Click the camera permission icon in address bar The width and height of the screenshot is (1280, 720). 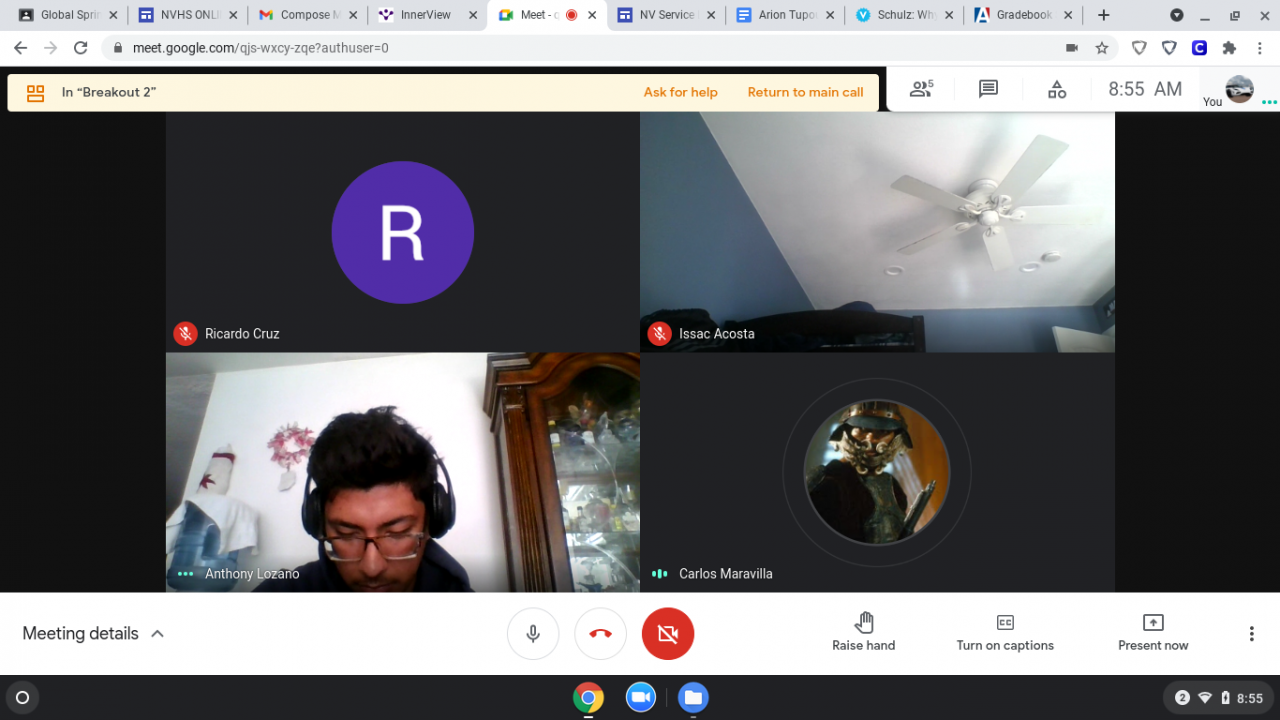click(x=1072, y=47)
